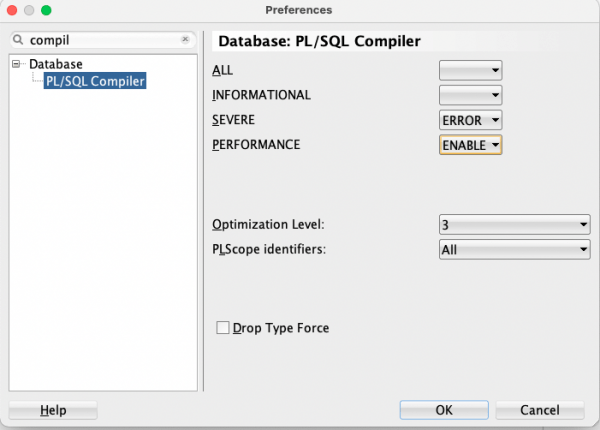Close the Preferences window
Screen dimensions: 600x430
[x=12, y=10]
